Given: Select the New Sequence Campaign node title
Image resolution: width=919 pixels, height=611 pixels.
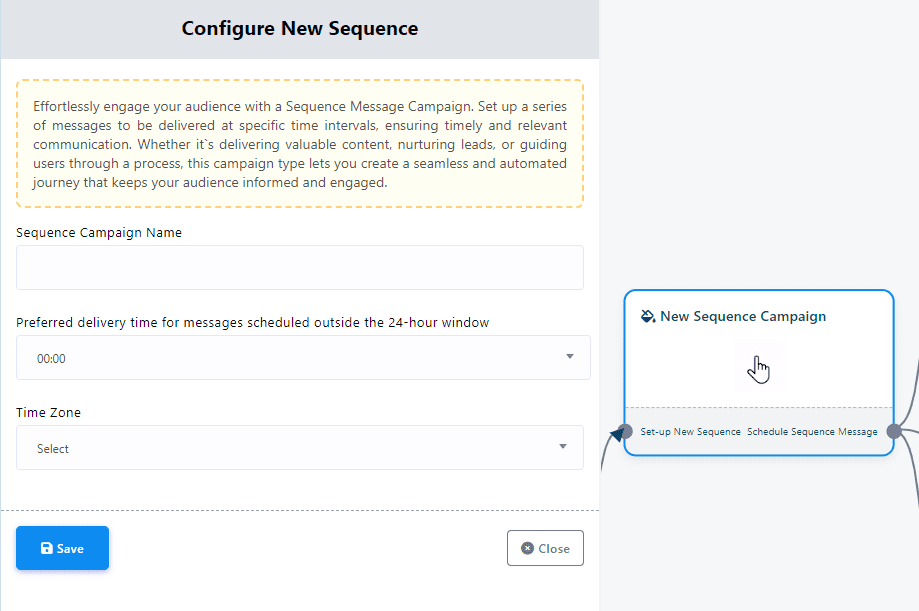Looking at the screenshot, I should [x=743, y=316].
